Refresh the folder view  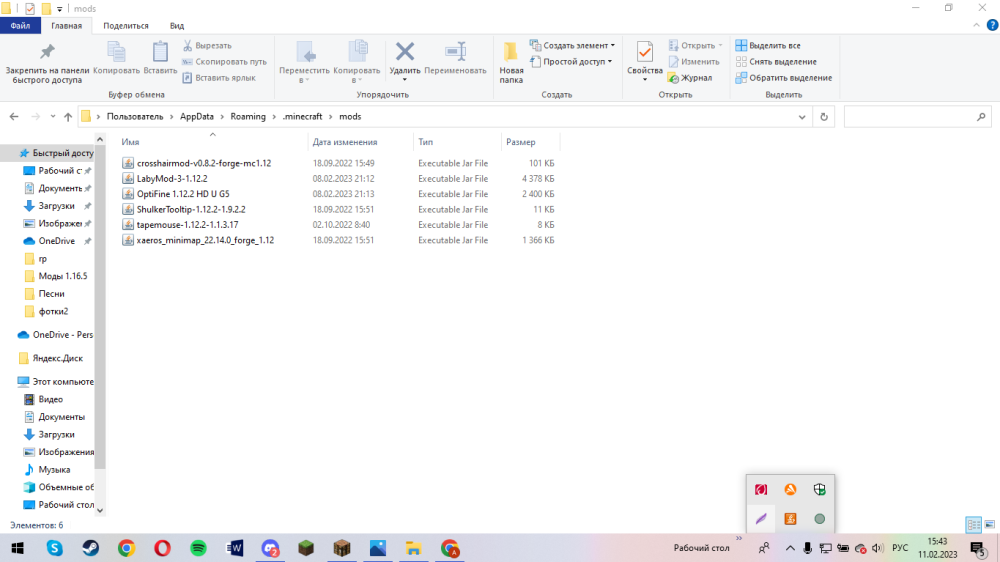824,117
